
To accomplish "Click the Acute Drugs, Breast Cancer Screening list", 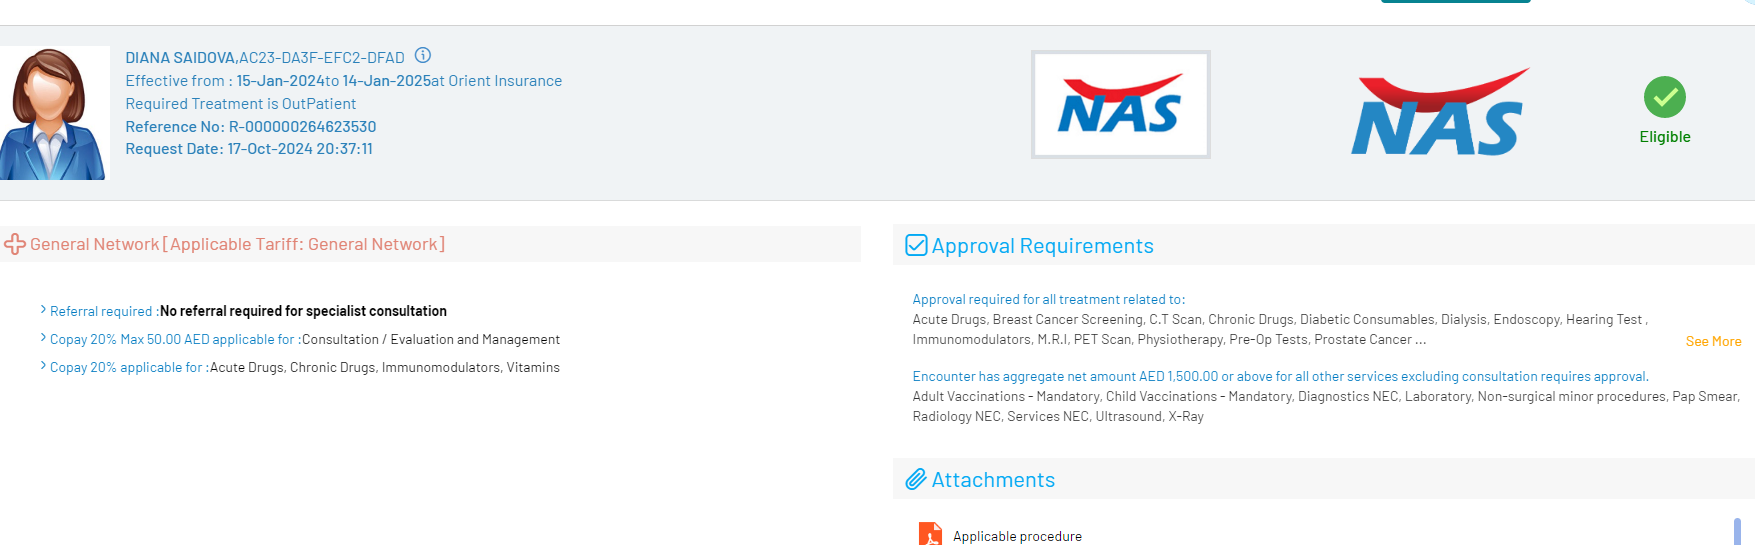I will 1280,329.
